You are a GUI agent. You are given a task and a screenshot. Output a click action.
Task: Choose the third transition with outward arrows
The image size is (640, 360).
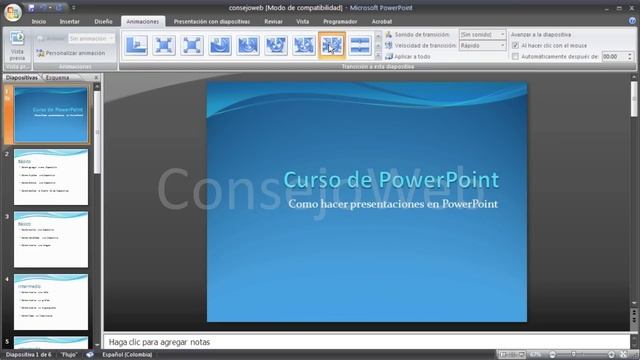tap(192, 45)
